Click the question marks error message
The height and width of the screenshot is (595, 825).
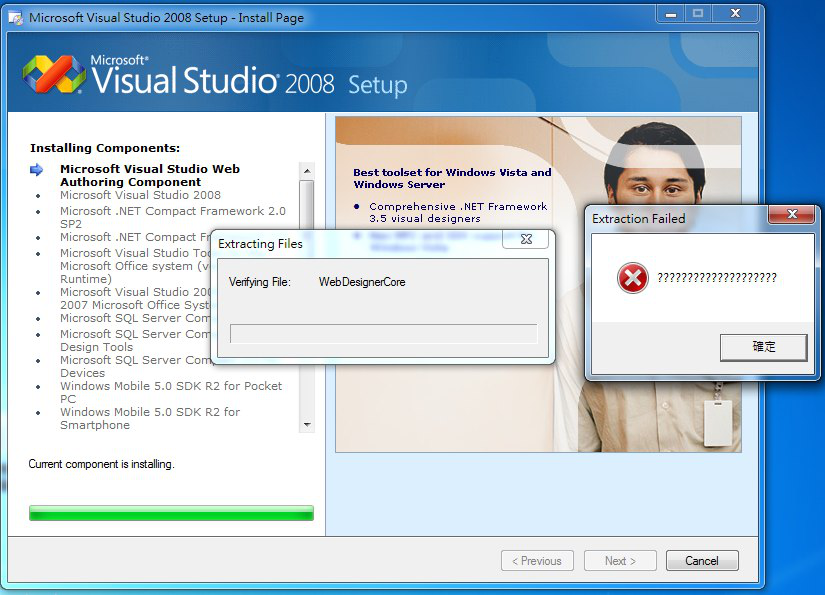click(717, 277)
